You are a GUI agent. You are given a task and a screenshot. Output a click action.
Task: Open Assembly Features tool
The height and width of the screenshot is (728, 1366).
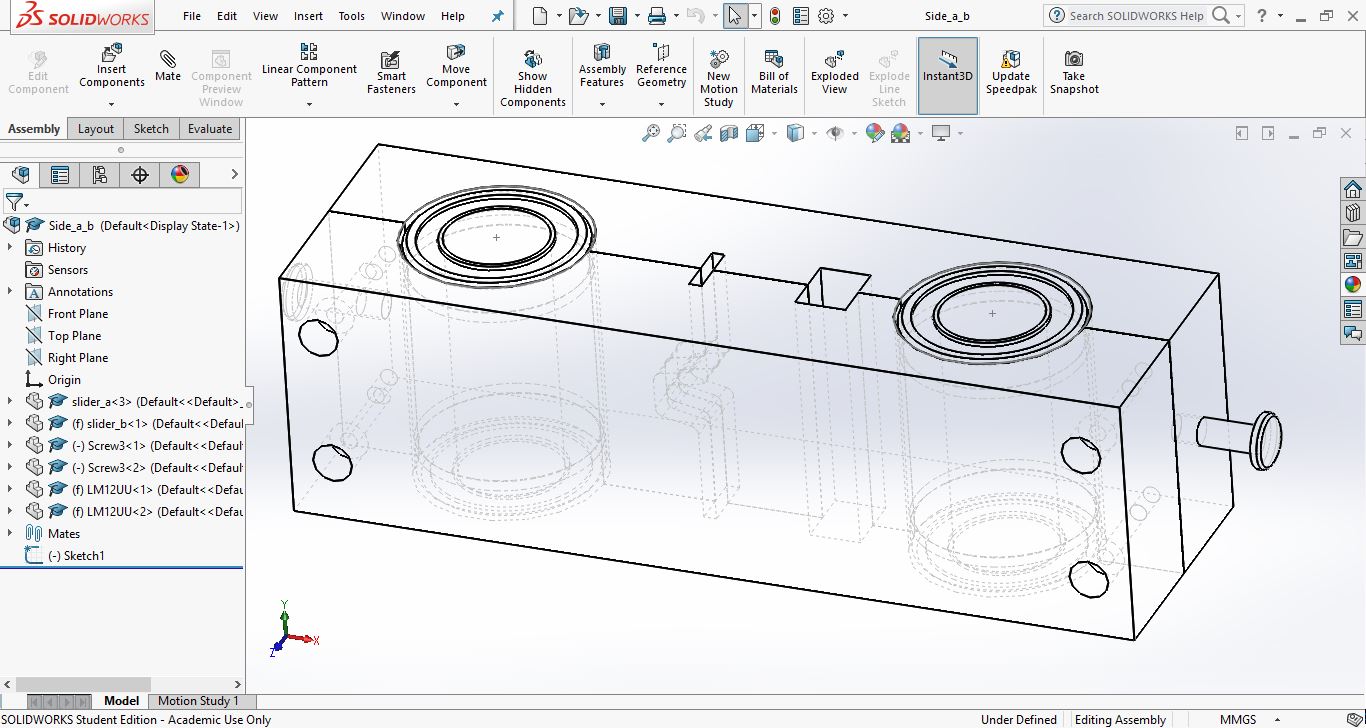[x=602, y=66]
